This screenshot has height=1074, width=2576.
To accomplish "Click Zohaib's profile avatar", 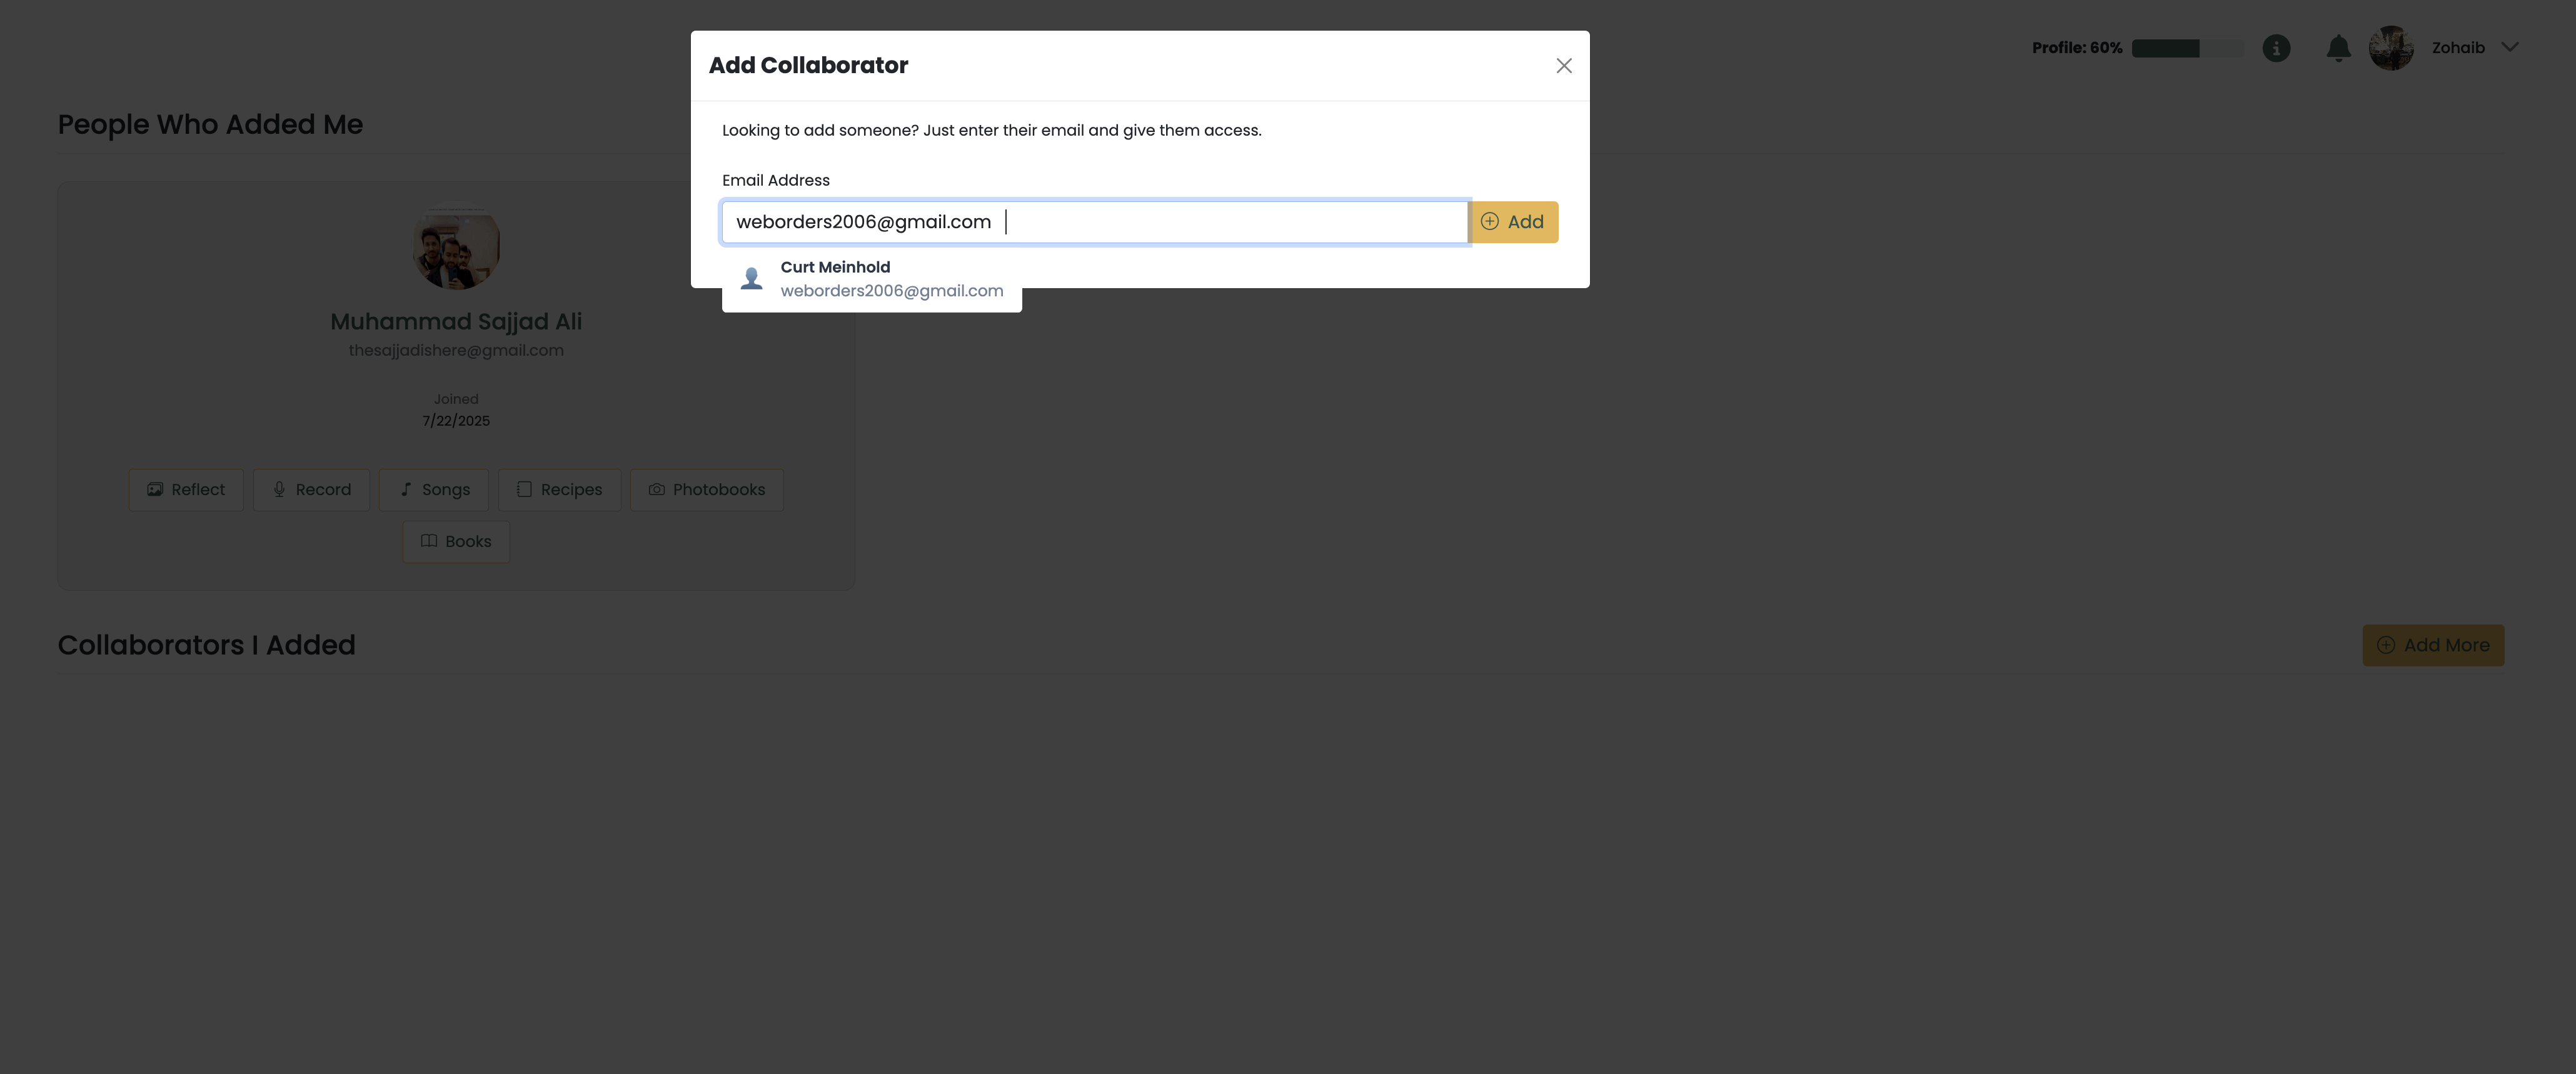I will coord(2391,48).
